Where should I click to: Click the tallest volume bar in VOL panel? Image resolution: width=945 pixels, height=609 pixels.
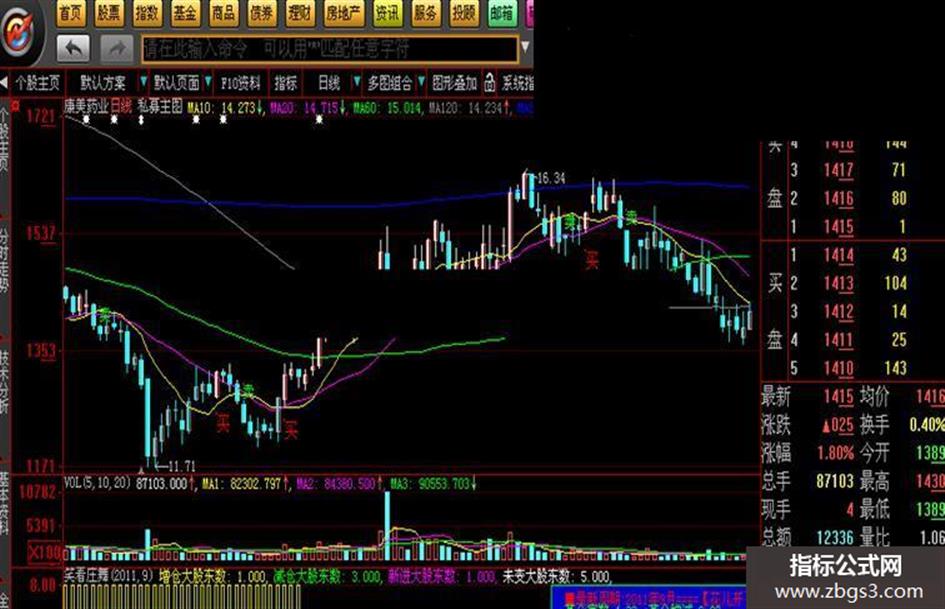[387, 526]
